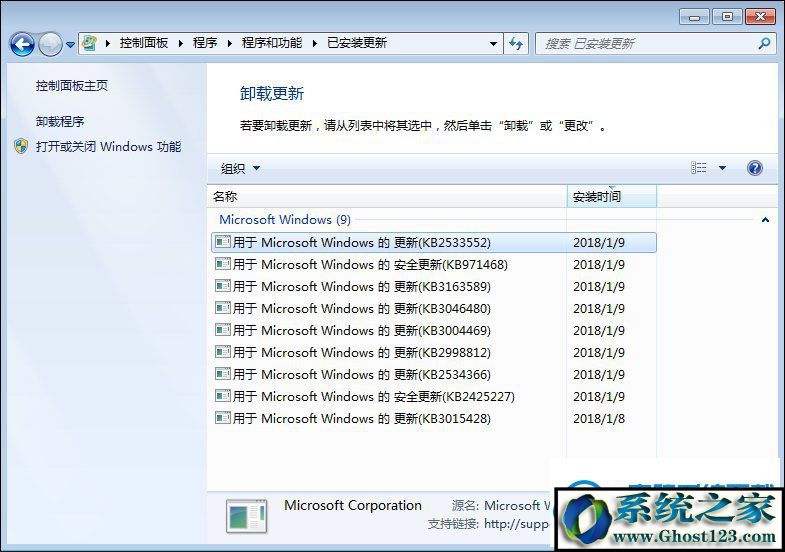This screenshot has height=552, width=785.
Task: Click the Control Panel icon in address bar
Action: coord(90,43)
